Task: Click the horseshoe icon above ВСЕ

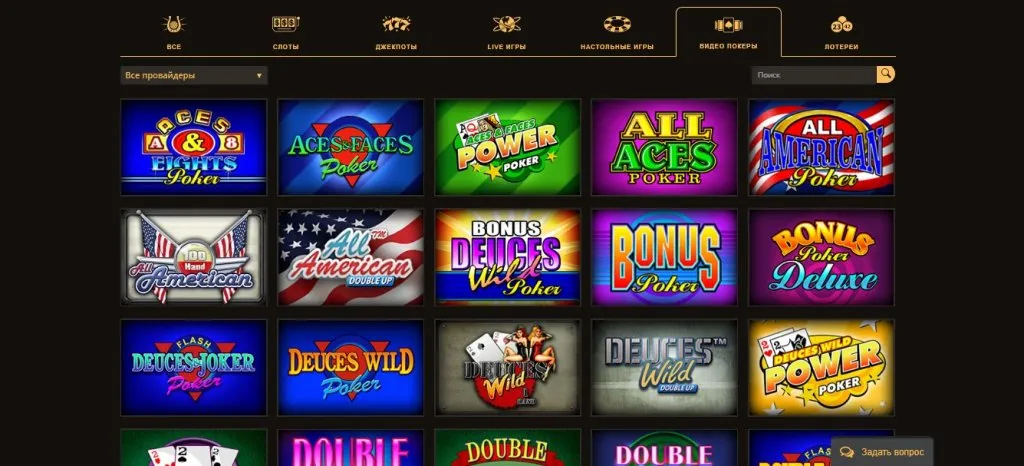Action: coord(173,25)
